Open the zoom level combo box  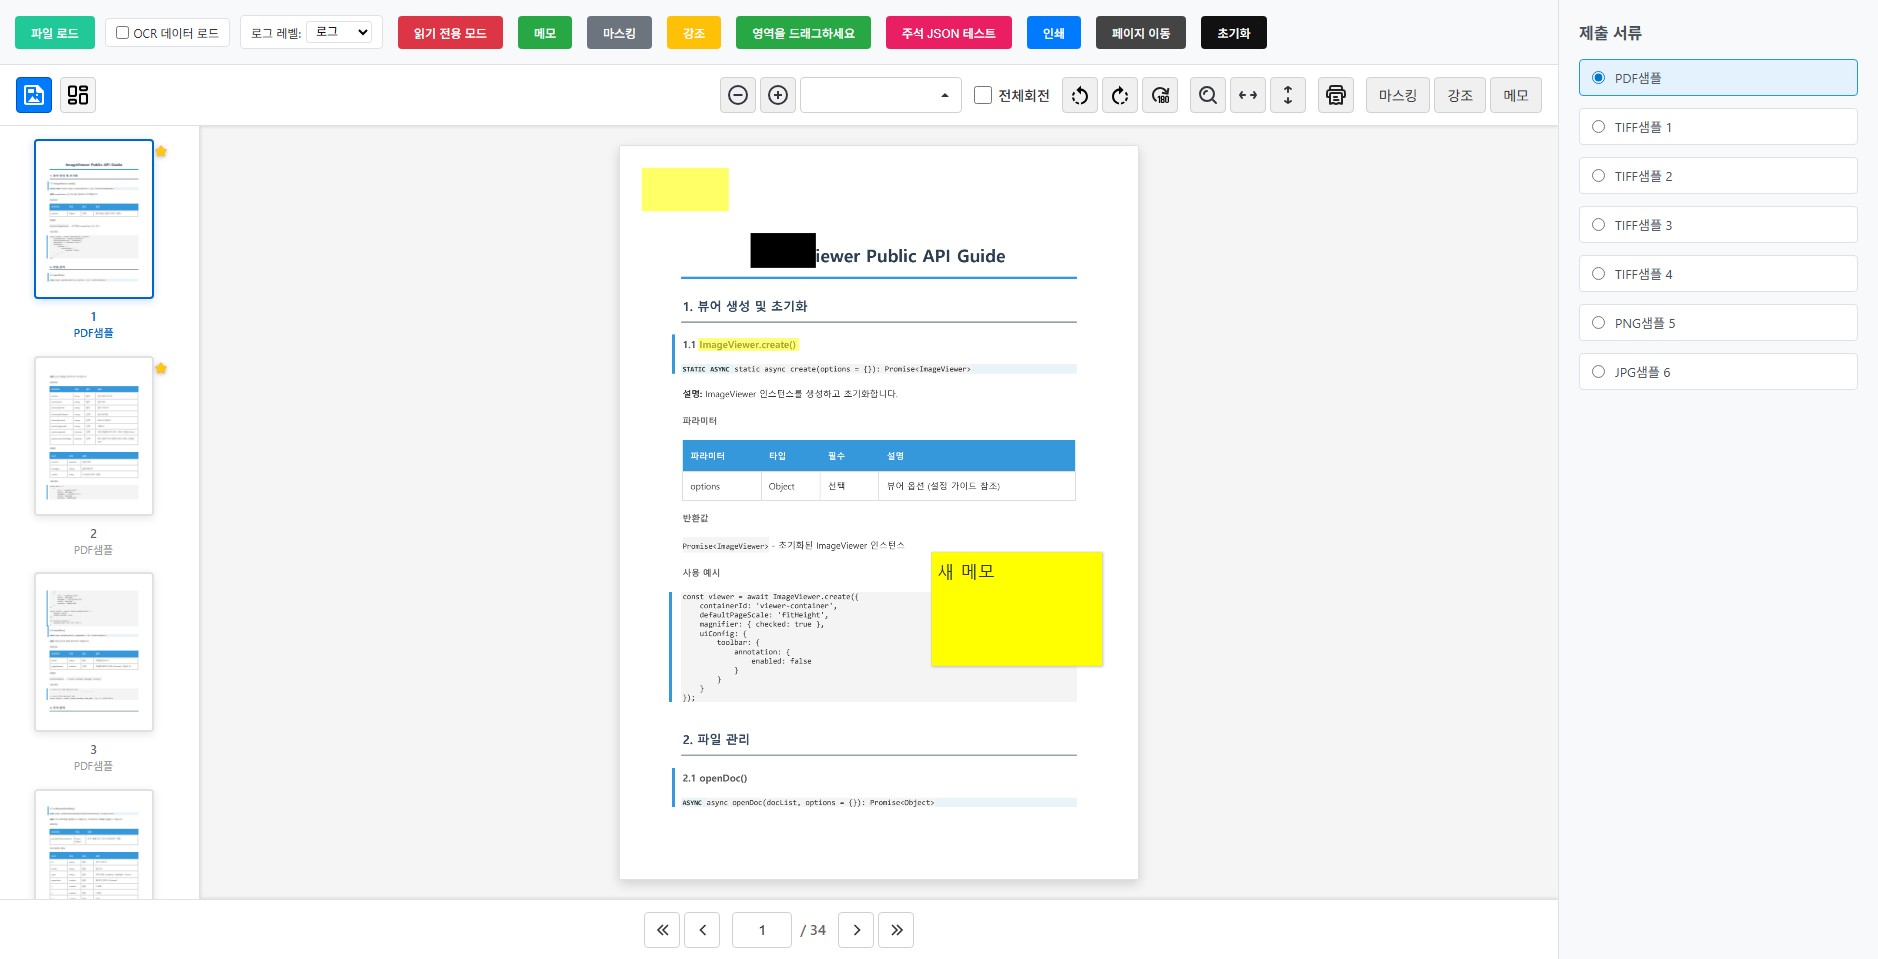coord(881,95)
